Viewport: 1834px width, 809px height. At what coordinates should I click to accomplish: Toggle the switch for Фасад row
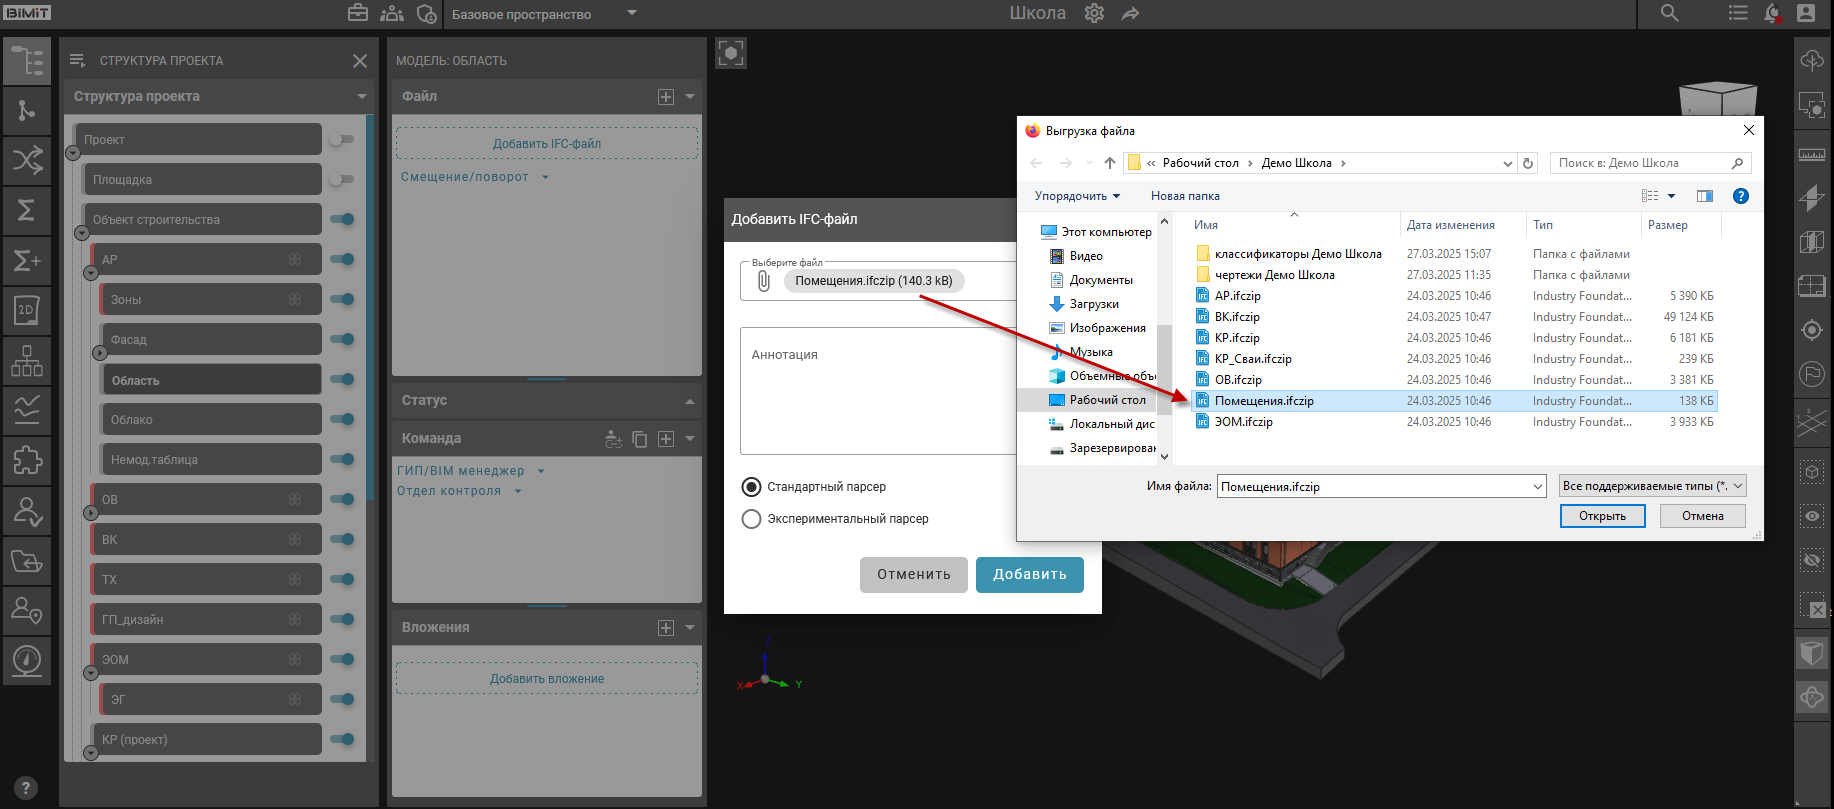click(342, 340)
